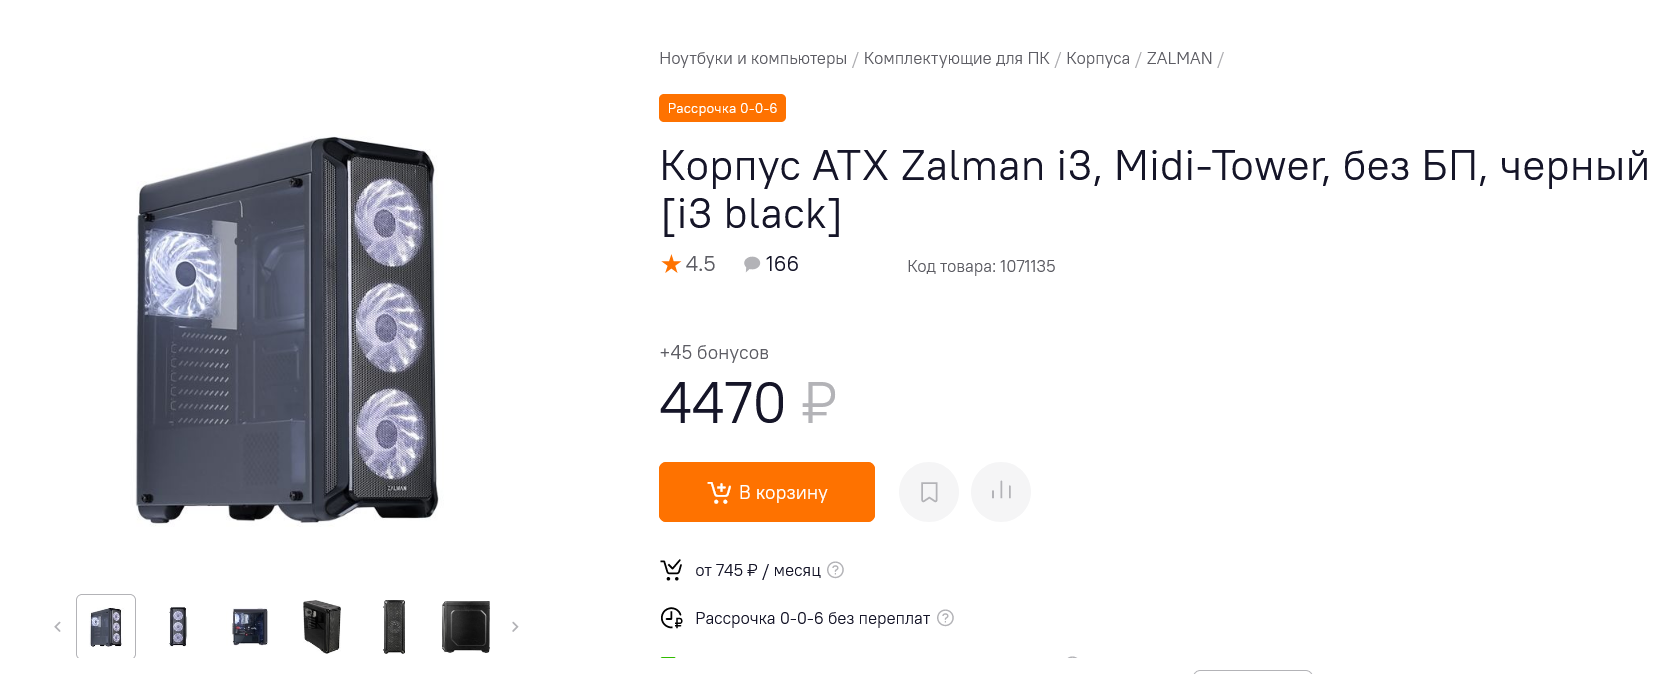Click the main Zalman i3 case image
This screenshot has width=1671, height=674.
click(288, 330)
